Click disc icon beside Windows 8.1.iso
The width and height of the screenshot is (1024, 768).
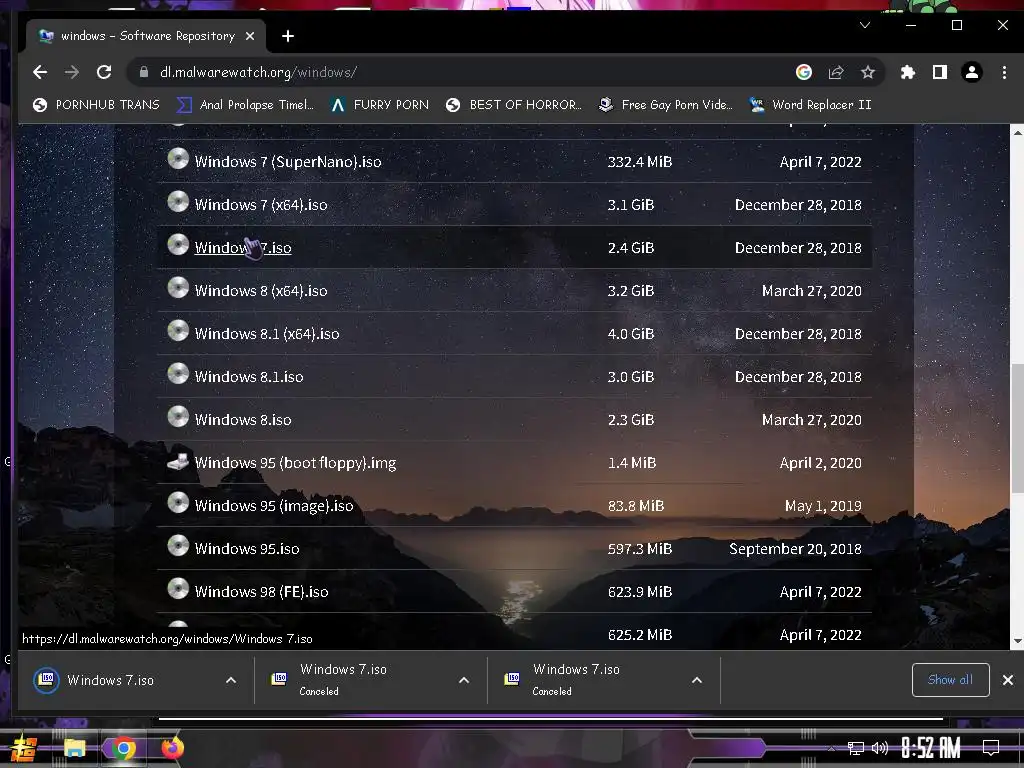(x=178, y=374)
